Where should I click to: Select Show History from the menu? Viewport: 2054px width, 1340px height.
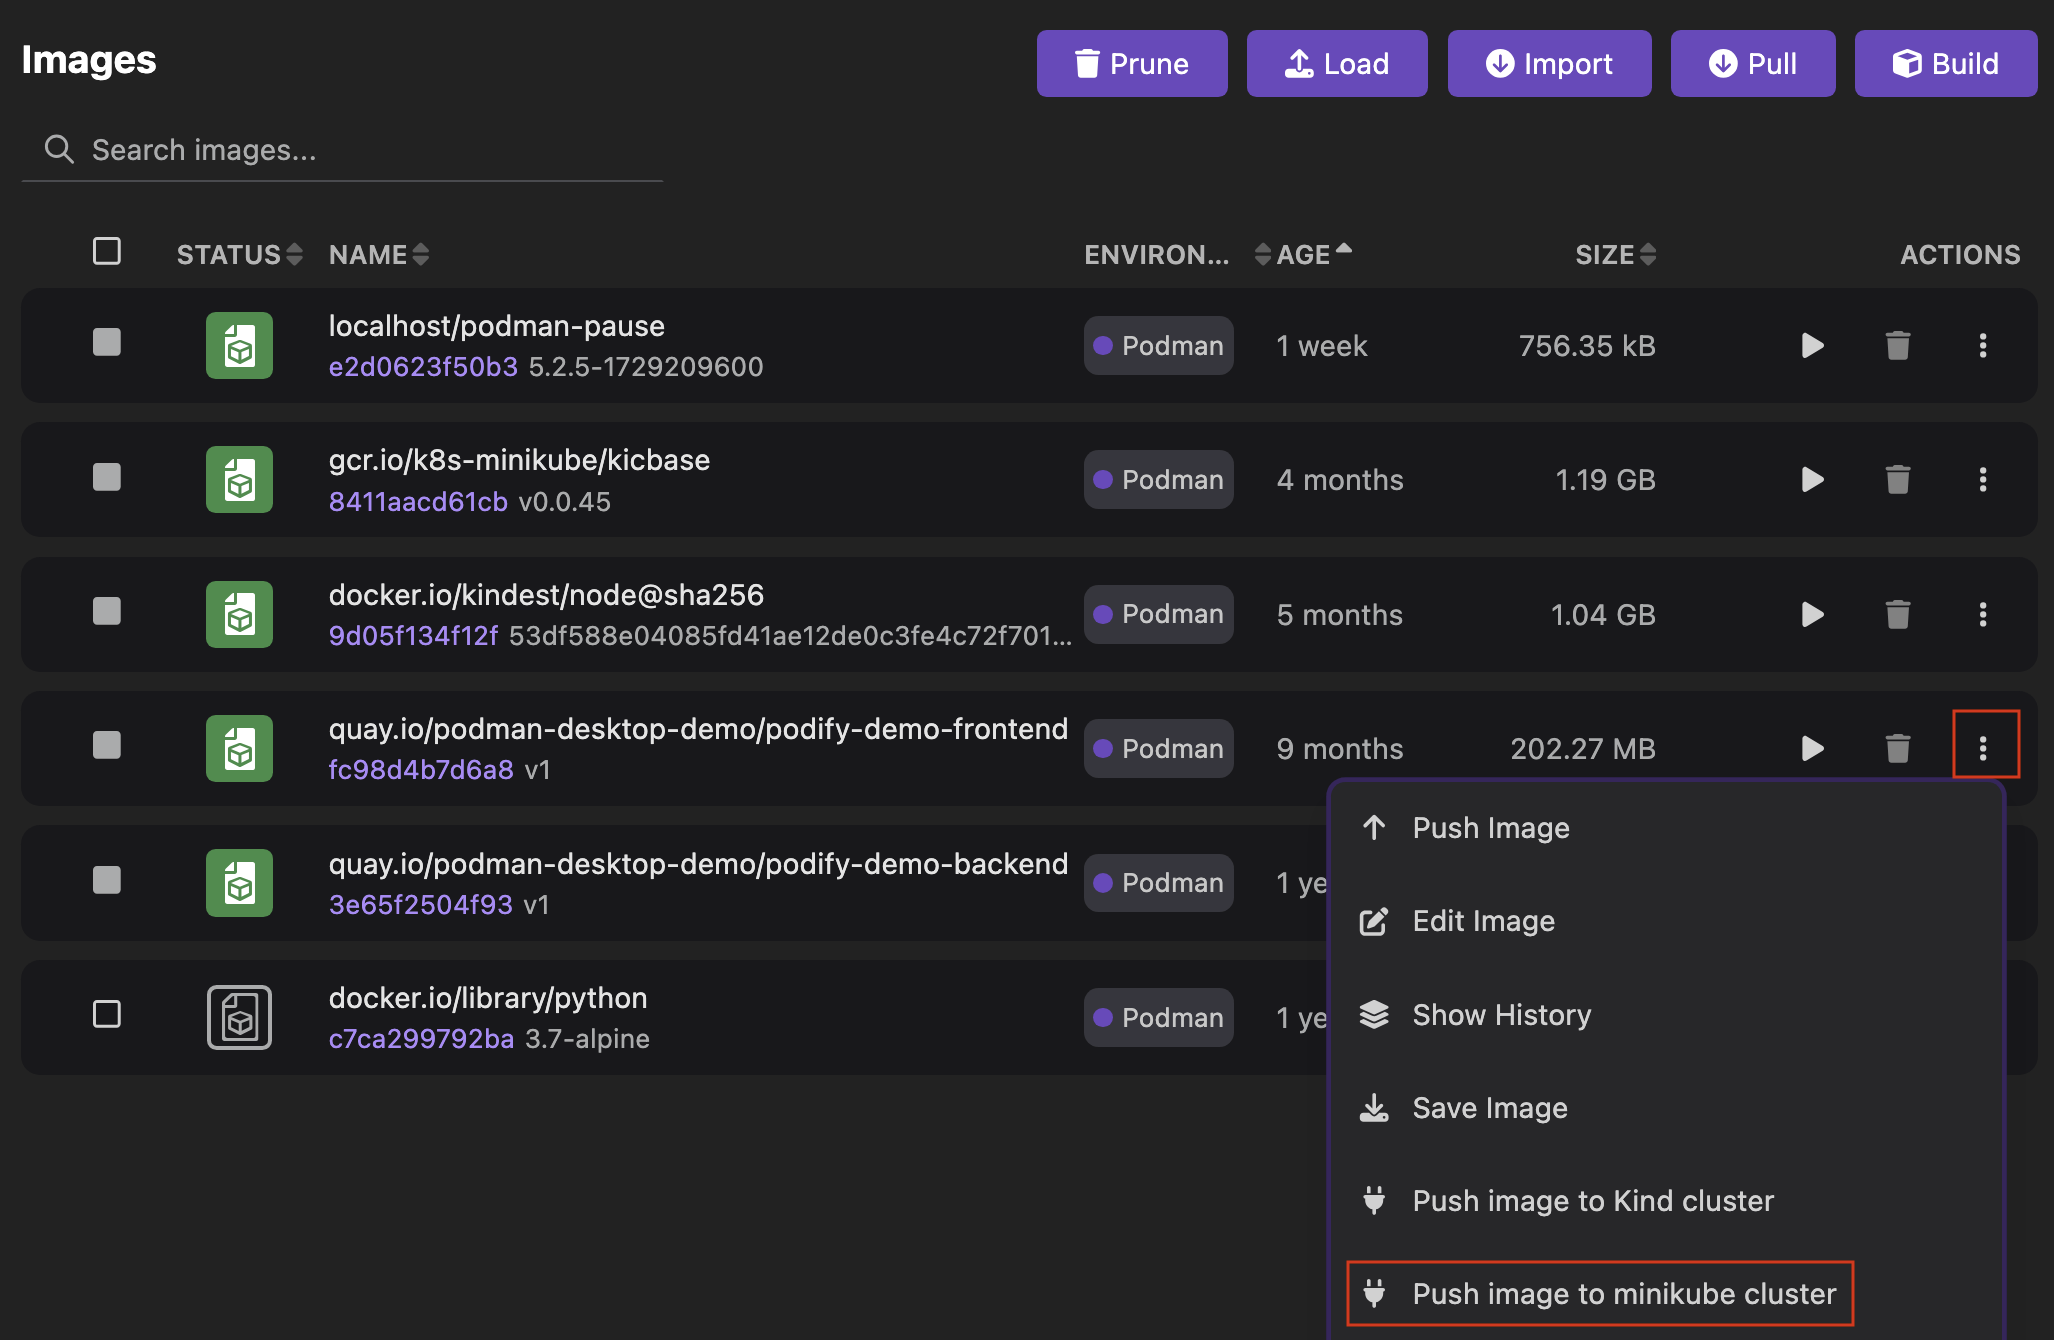click(1500, 1015)
